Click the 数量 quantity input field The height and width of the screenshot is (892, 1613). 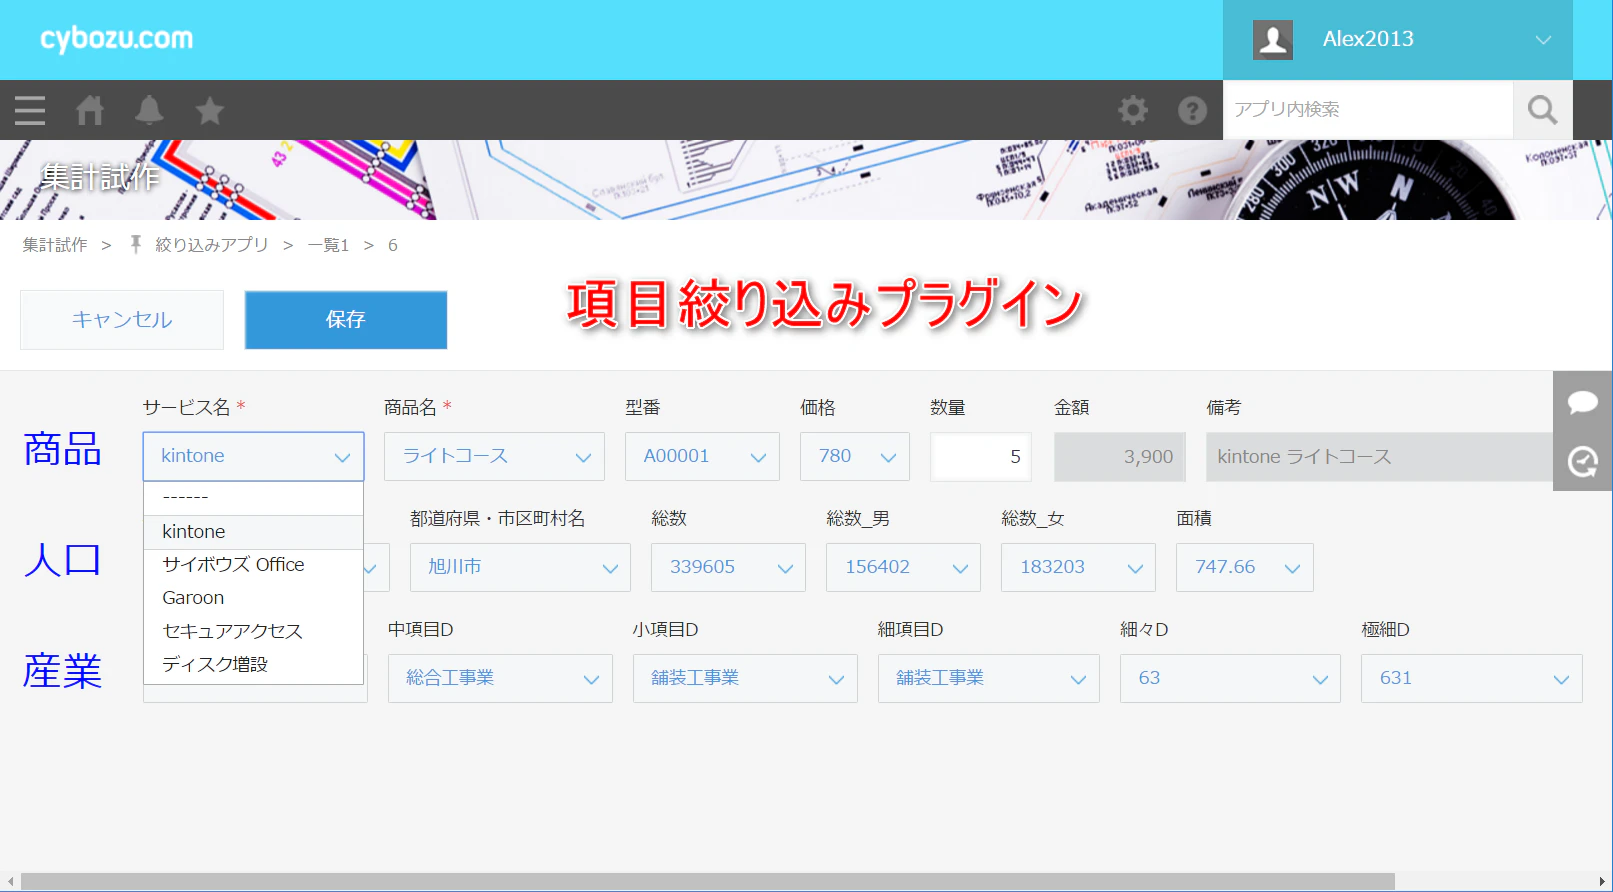tap(981, 457)
